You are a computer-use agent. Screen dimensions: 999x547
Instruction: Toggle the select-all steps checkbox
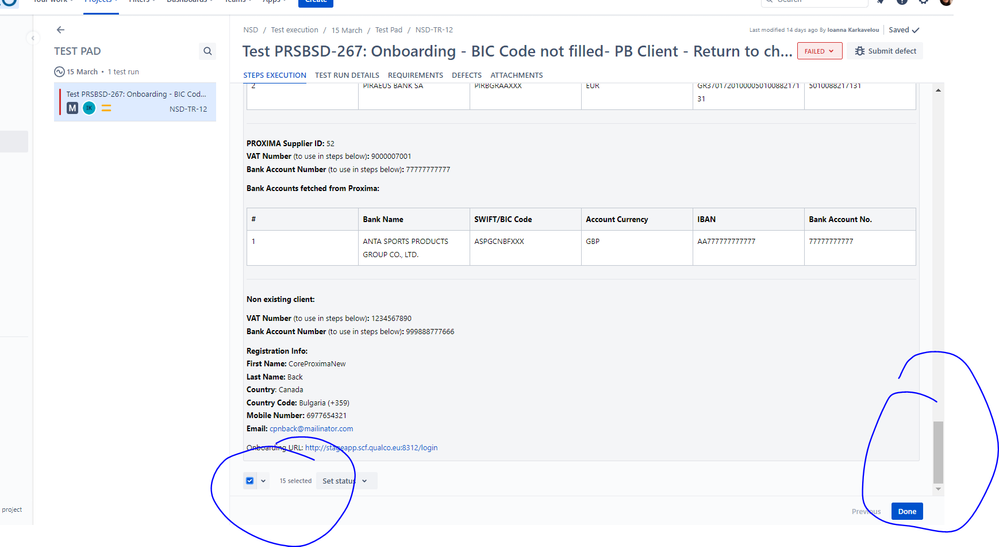pyautogui.click(x=250, y=481)
